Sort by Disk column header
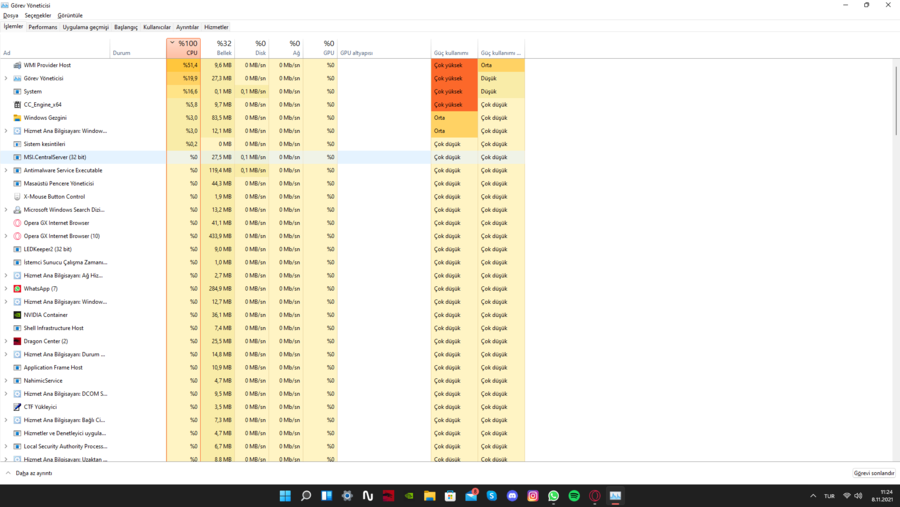This screenshot has width=900, height=507. click(252, 48)
